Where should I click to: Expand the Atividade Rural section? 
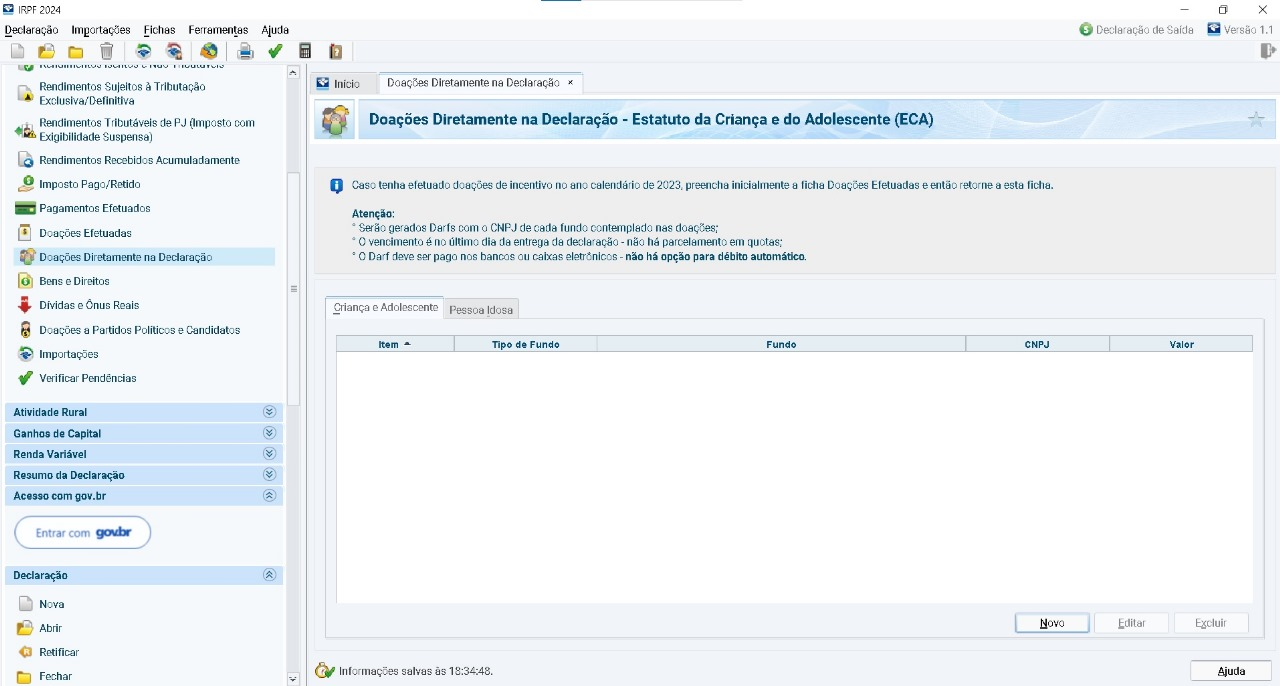pyautogui.click(x=269, y=412)
